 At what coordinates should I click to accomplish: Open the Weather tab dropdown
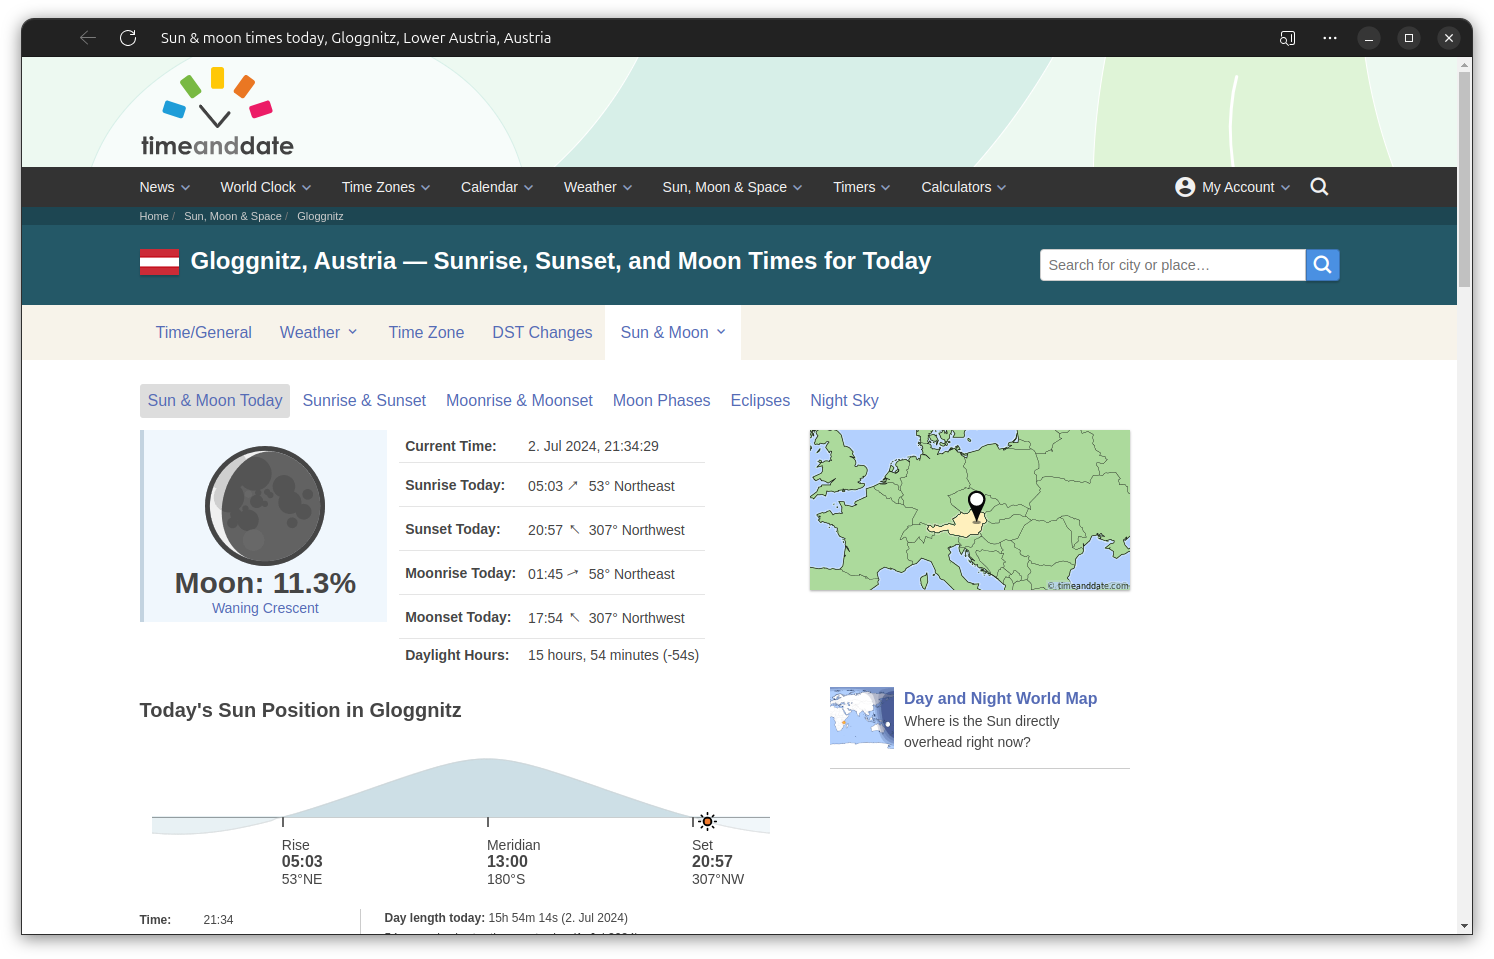[318, 332]
